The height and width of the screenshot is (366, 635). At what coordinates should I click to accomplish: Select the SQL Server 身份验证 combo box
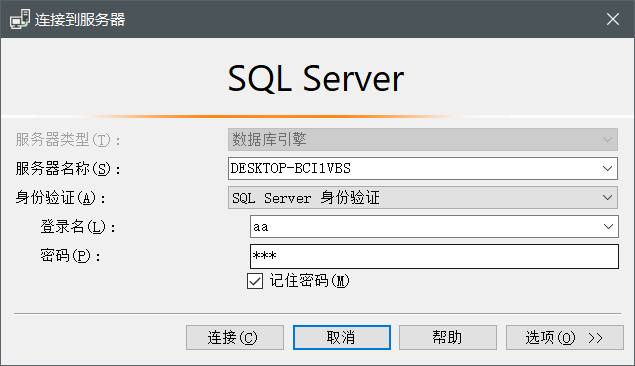[423, 198]
